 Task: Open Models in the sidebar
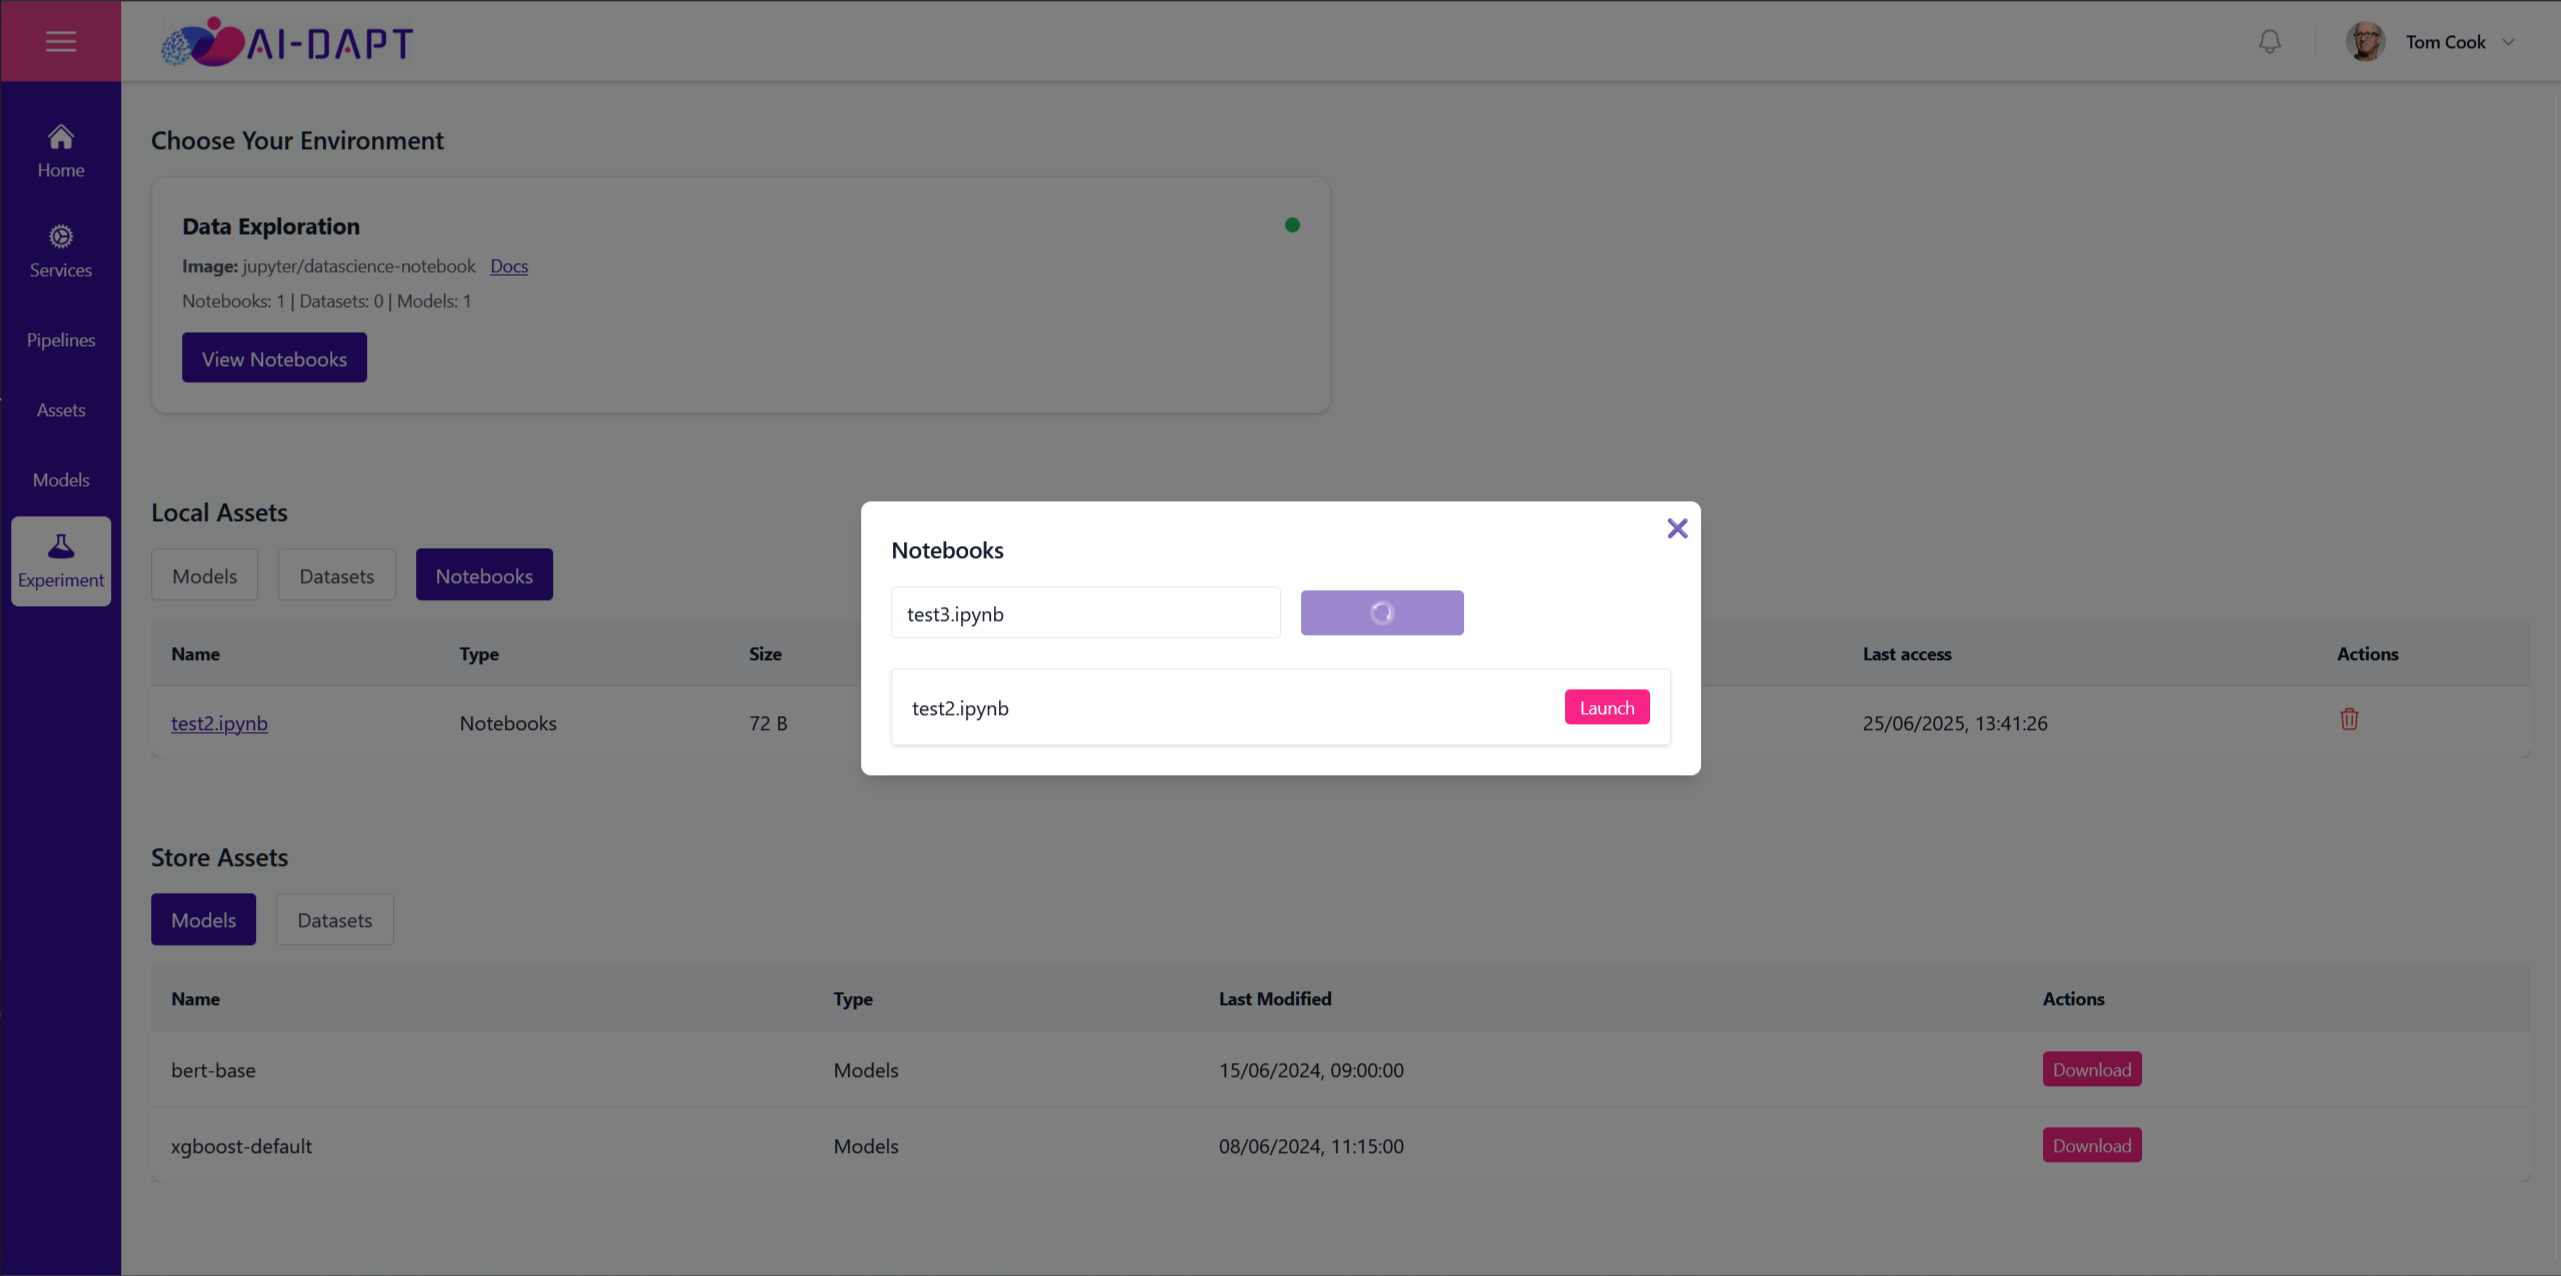click(61, 480)
